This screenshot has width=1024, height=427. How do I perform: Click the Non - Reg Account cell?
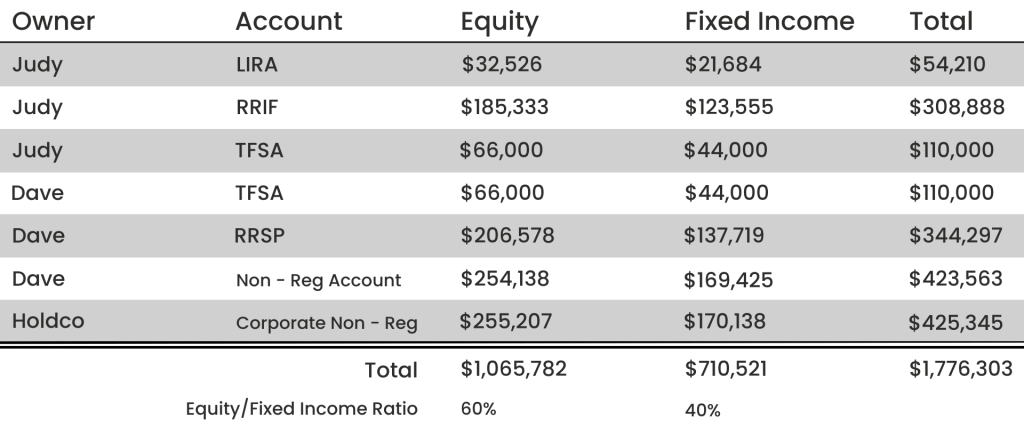(x=318, y=280)
